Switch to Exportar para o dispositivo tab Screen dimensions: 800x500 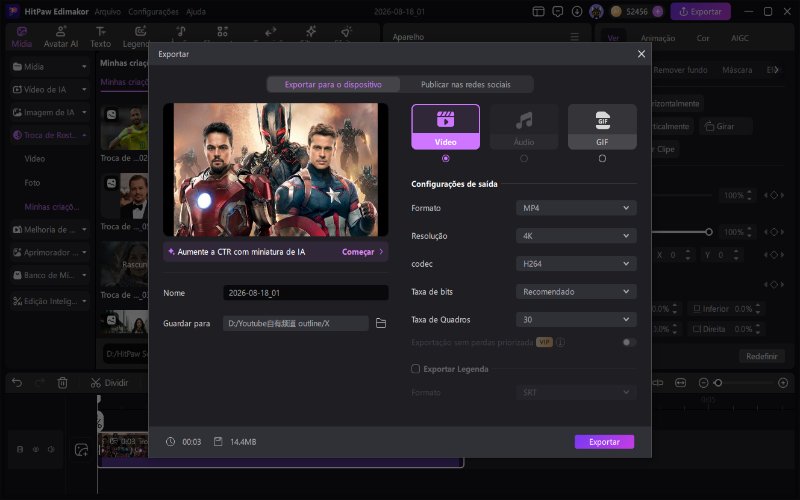[x=333, y=84]
